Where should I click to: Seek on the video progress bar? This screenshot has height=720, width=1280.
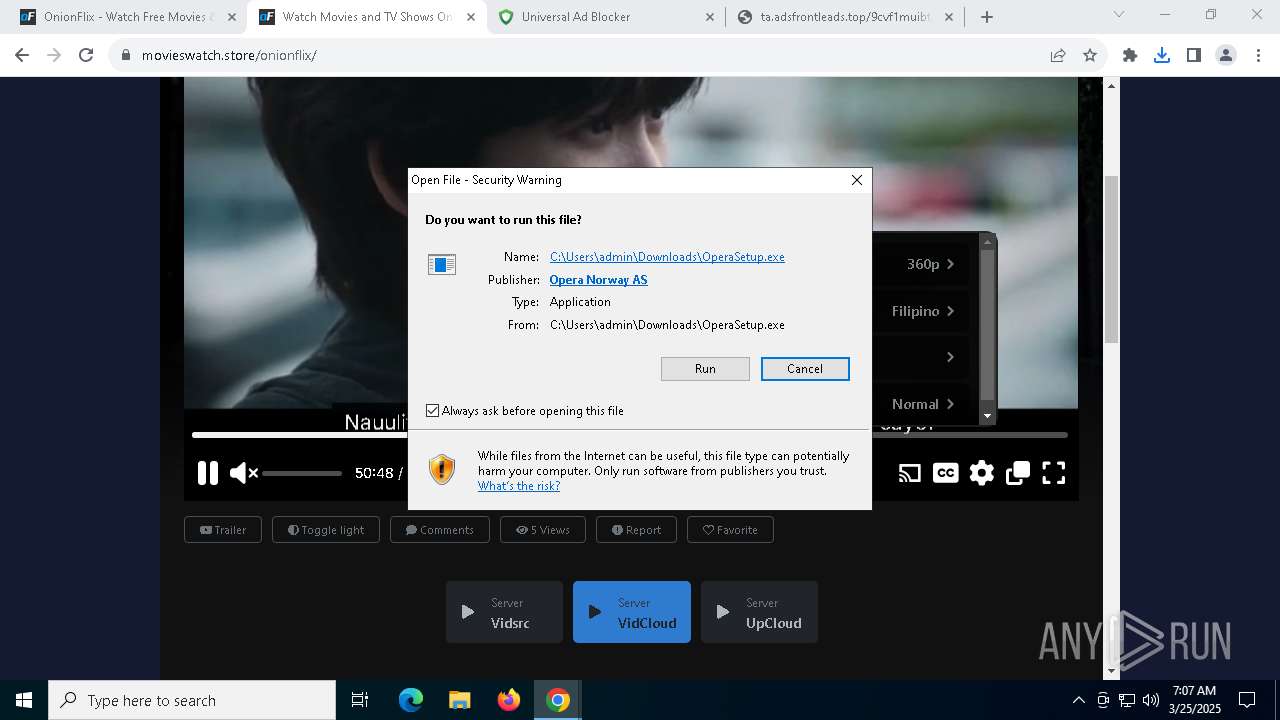pos(630,435)
